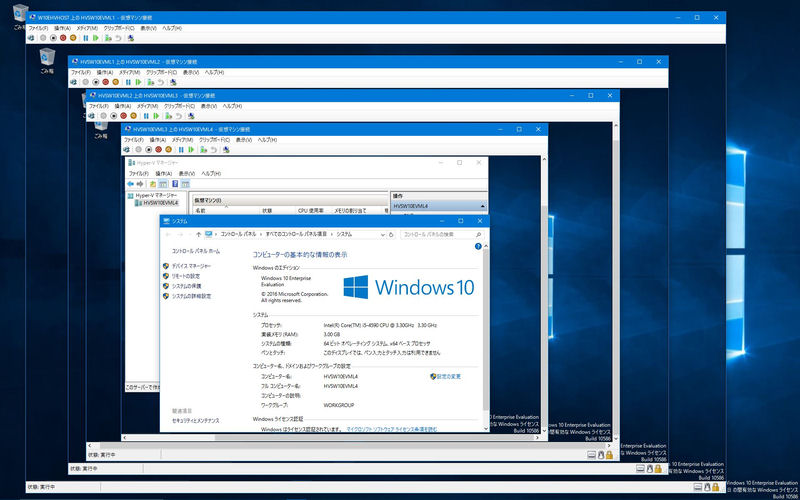Click Turn Off icon in HVSW10EVML1 connection toolbar
This screenshot has width=800, height=500.
pos(53,38)
